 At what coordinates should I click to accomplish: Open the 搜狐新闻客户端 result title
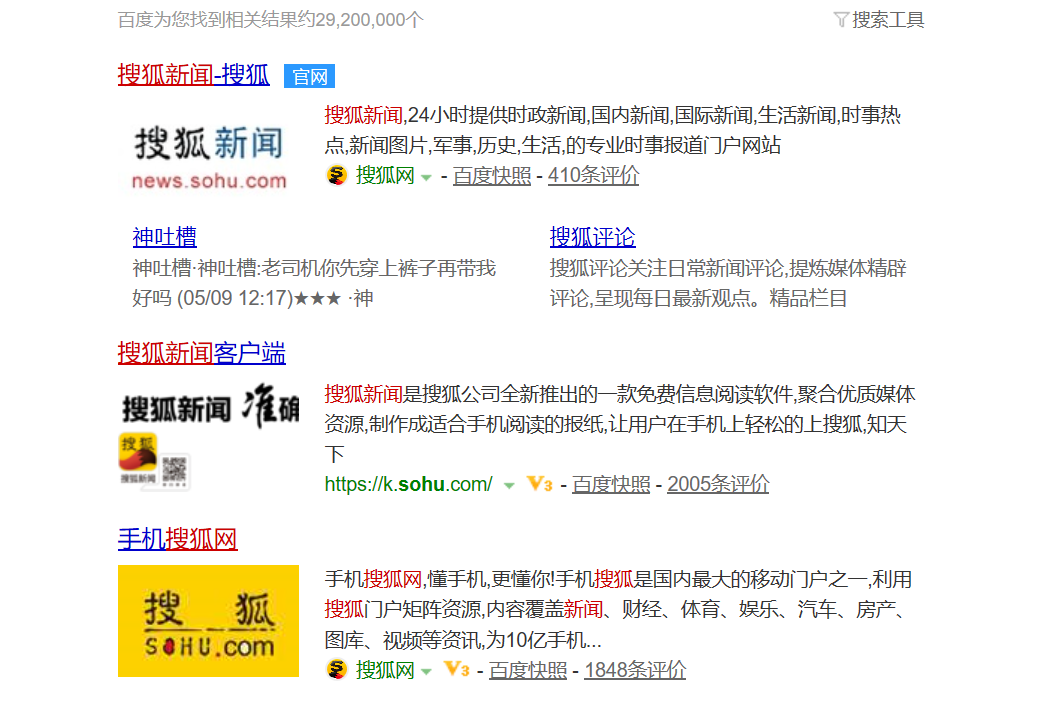201,353
